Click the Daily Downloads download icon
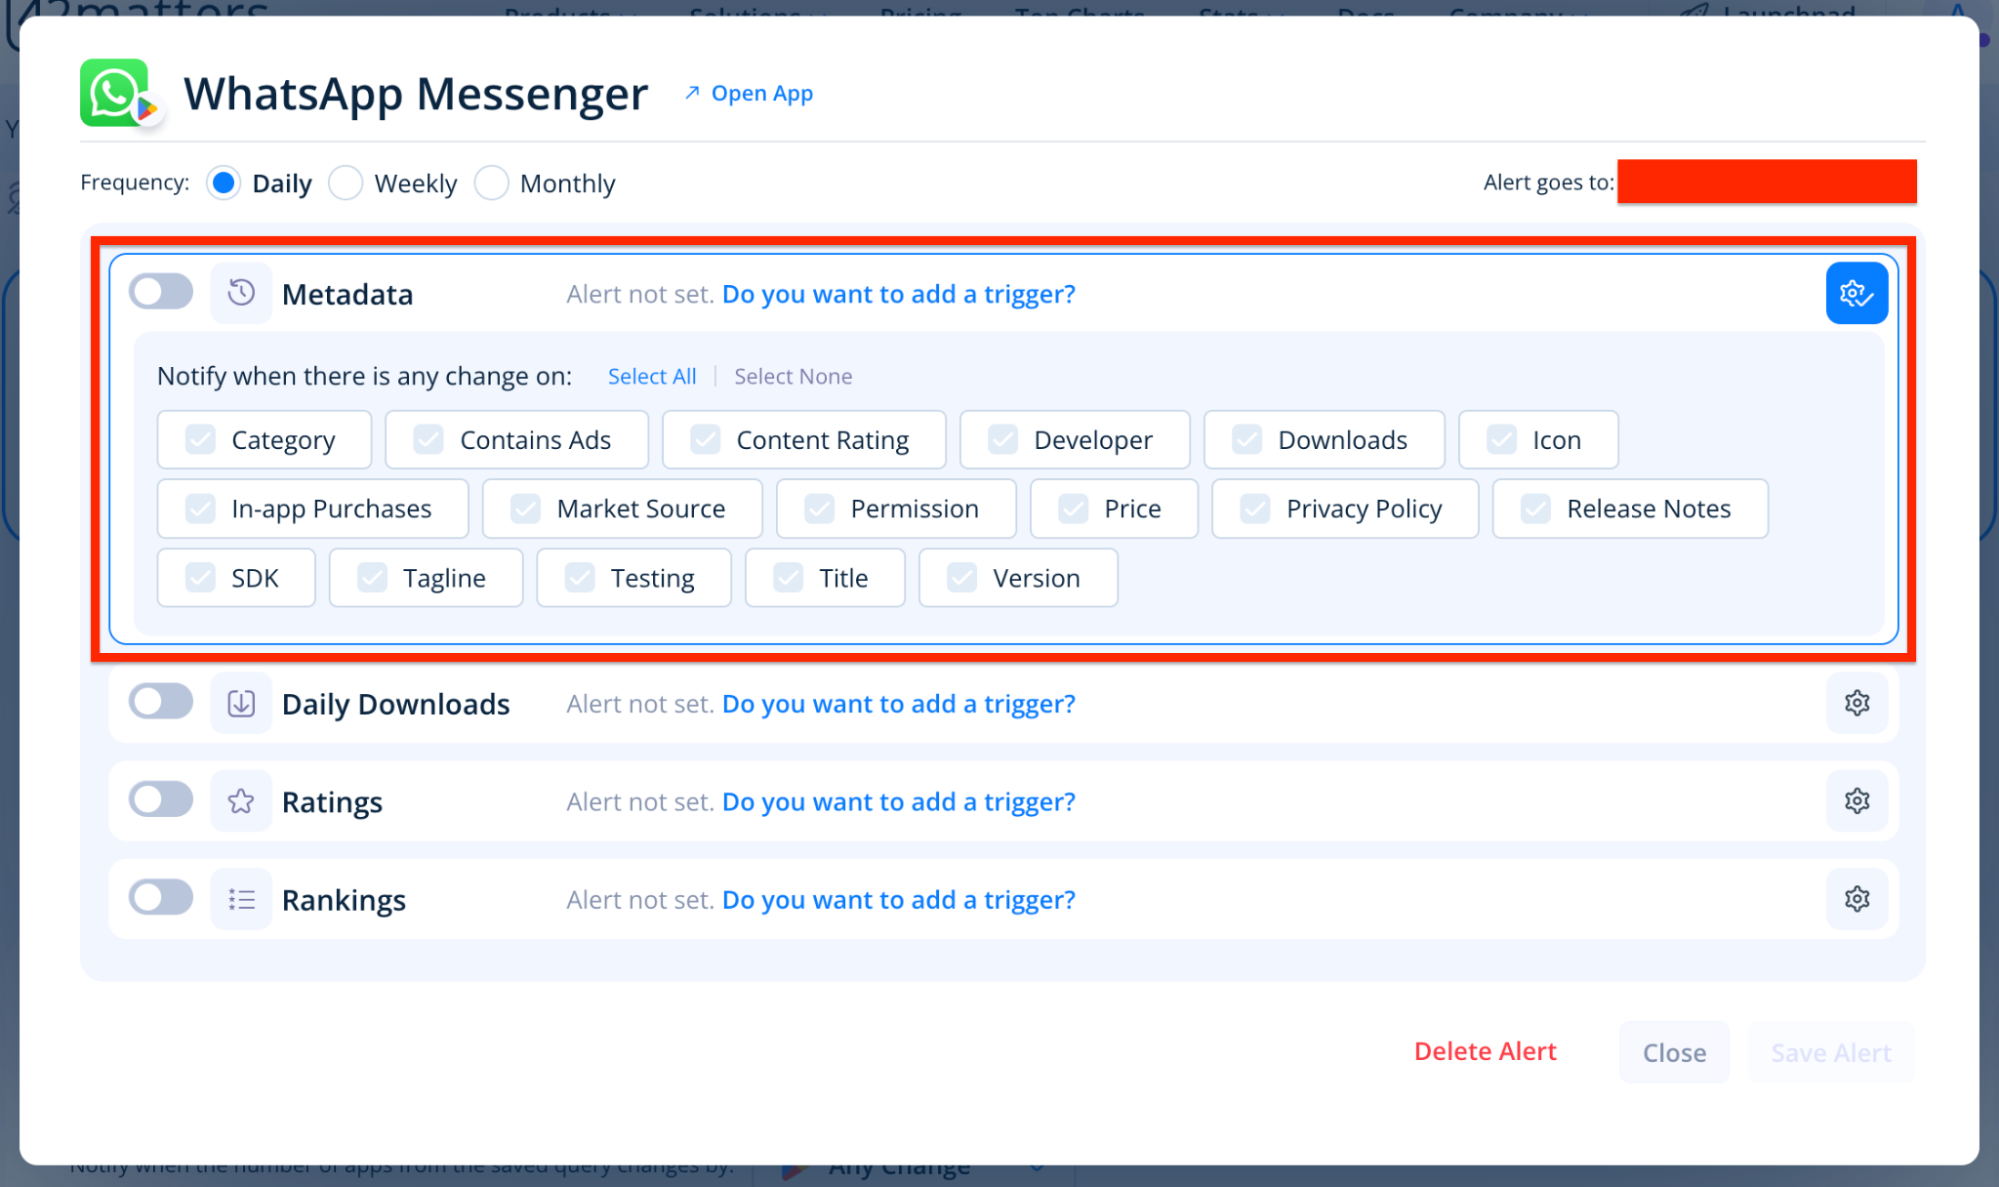Screen dimensions: 1999x1187 (241, 704)
